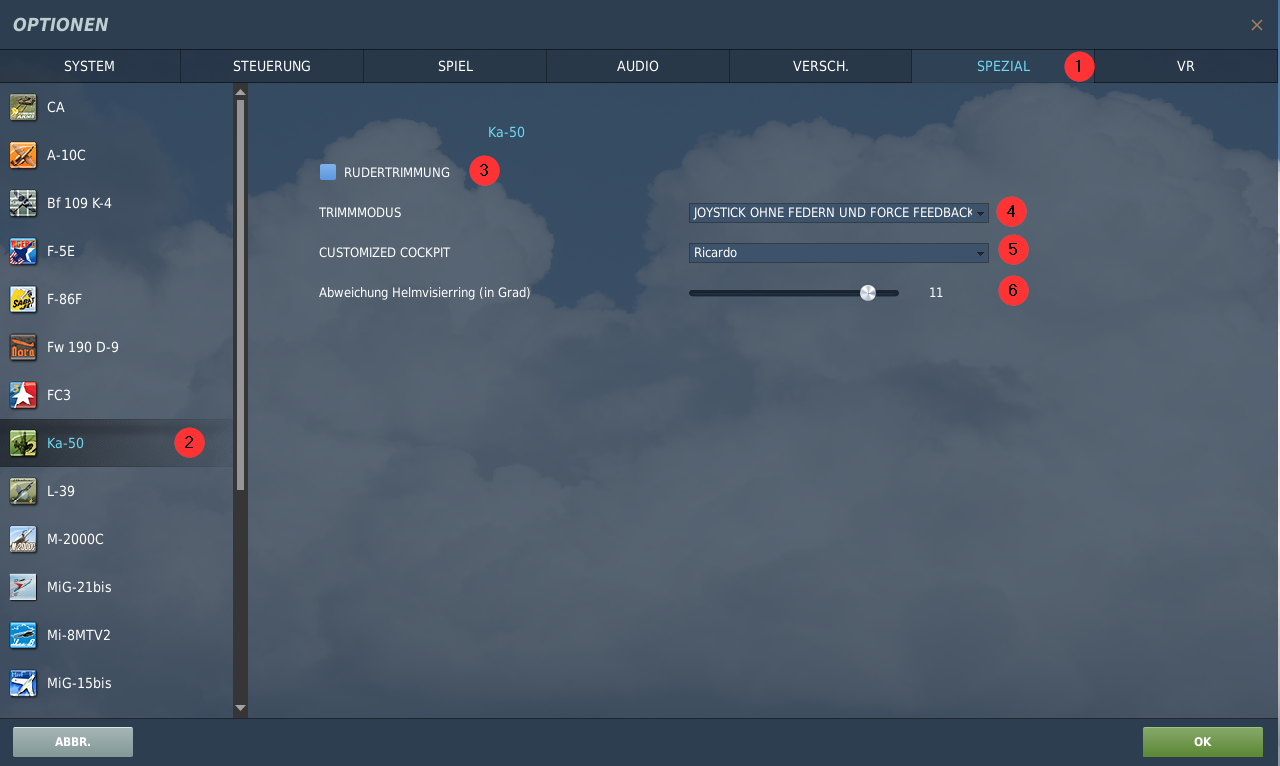Select the F-5E module icon

coord(23,251)
